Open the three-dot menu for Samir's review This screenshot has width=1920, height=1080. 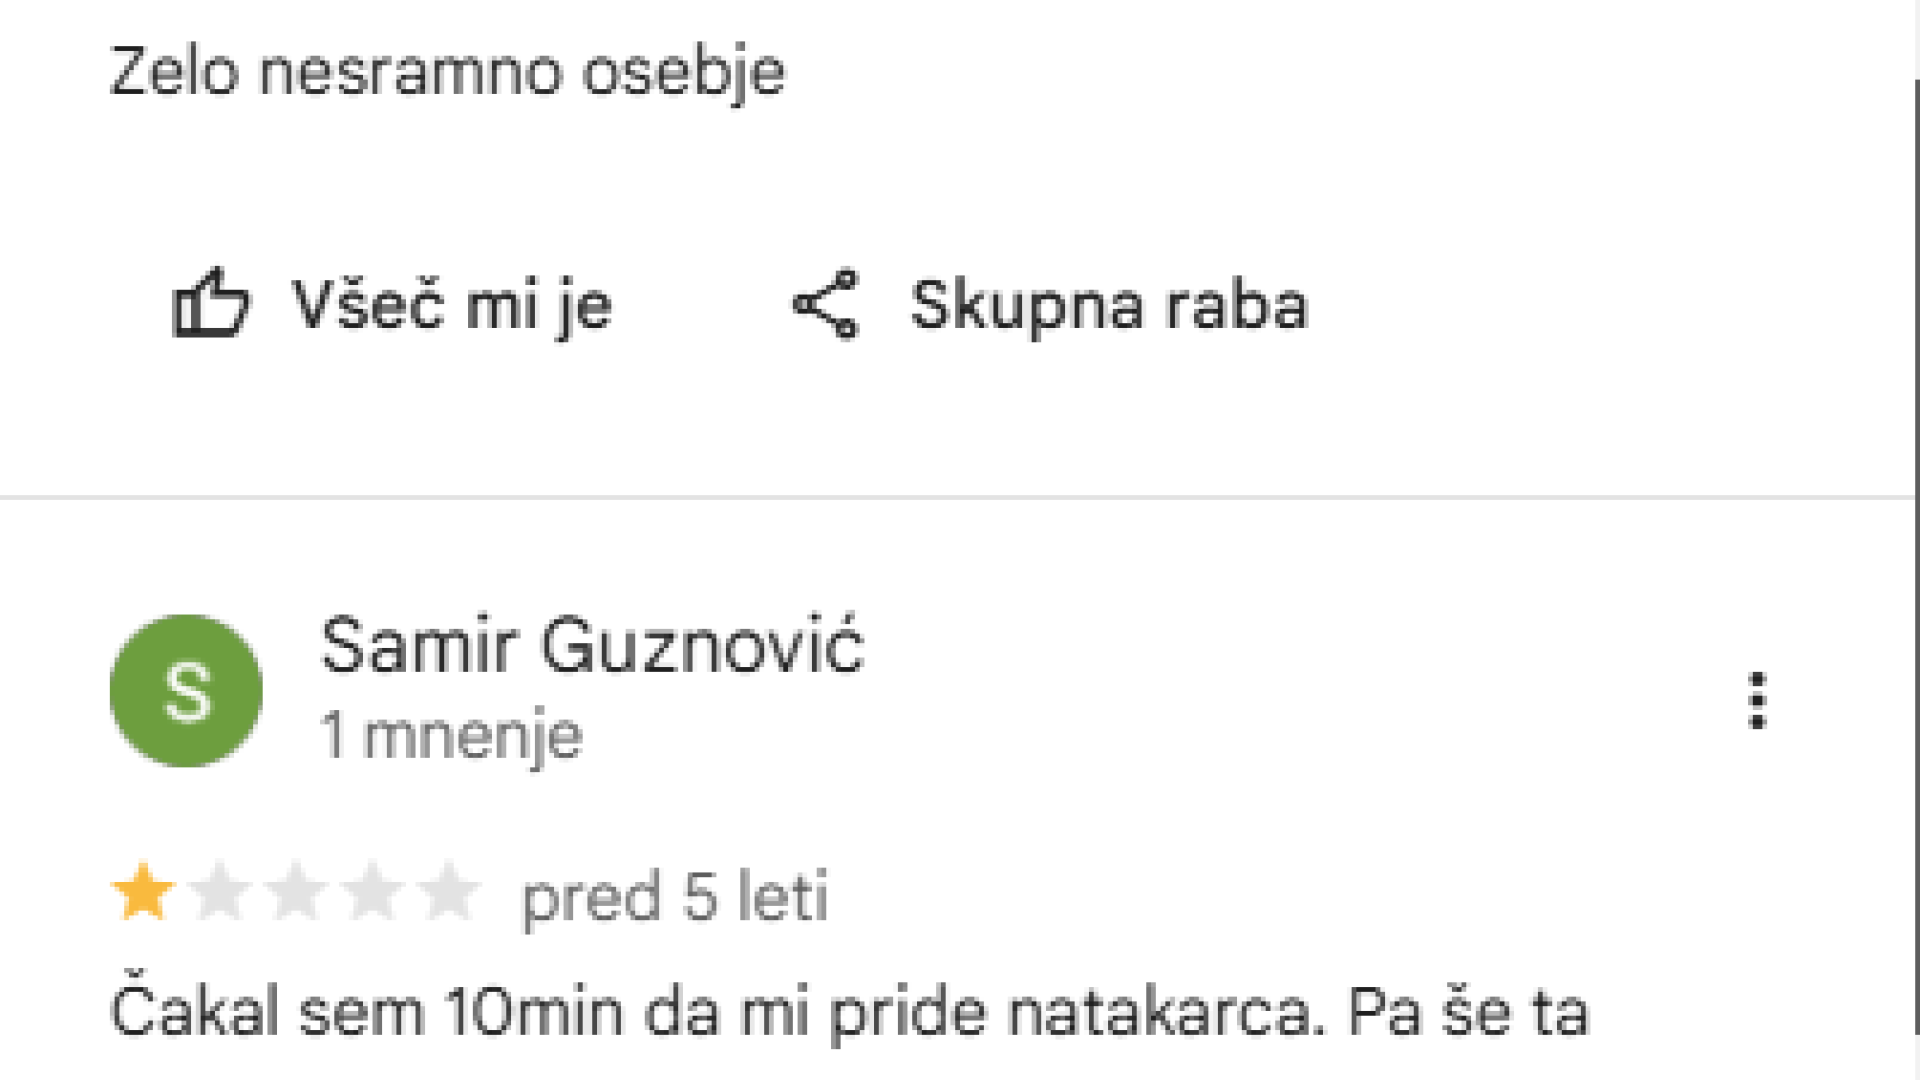tap(1757, 700)
